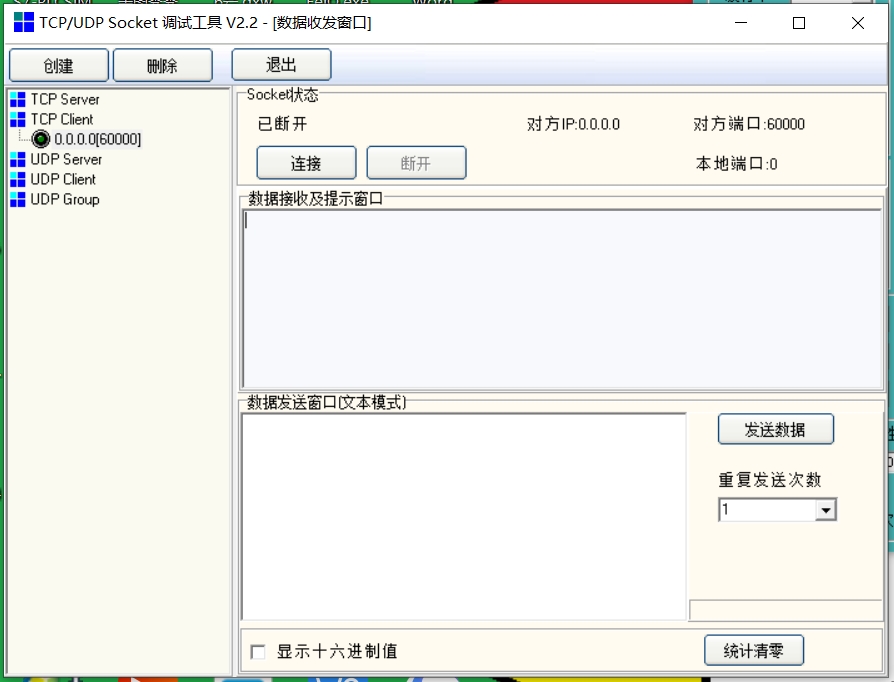Minimize the Socket tool window
The height and width of the screenshot is (682, 894).
click(x=741, y=23)
